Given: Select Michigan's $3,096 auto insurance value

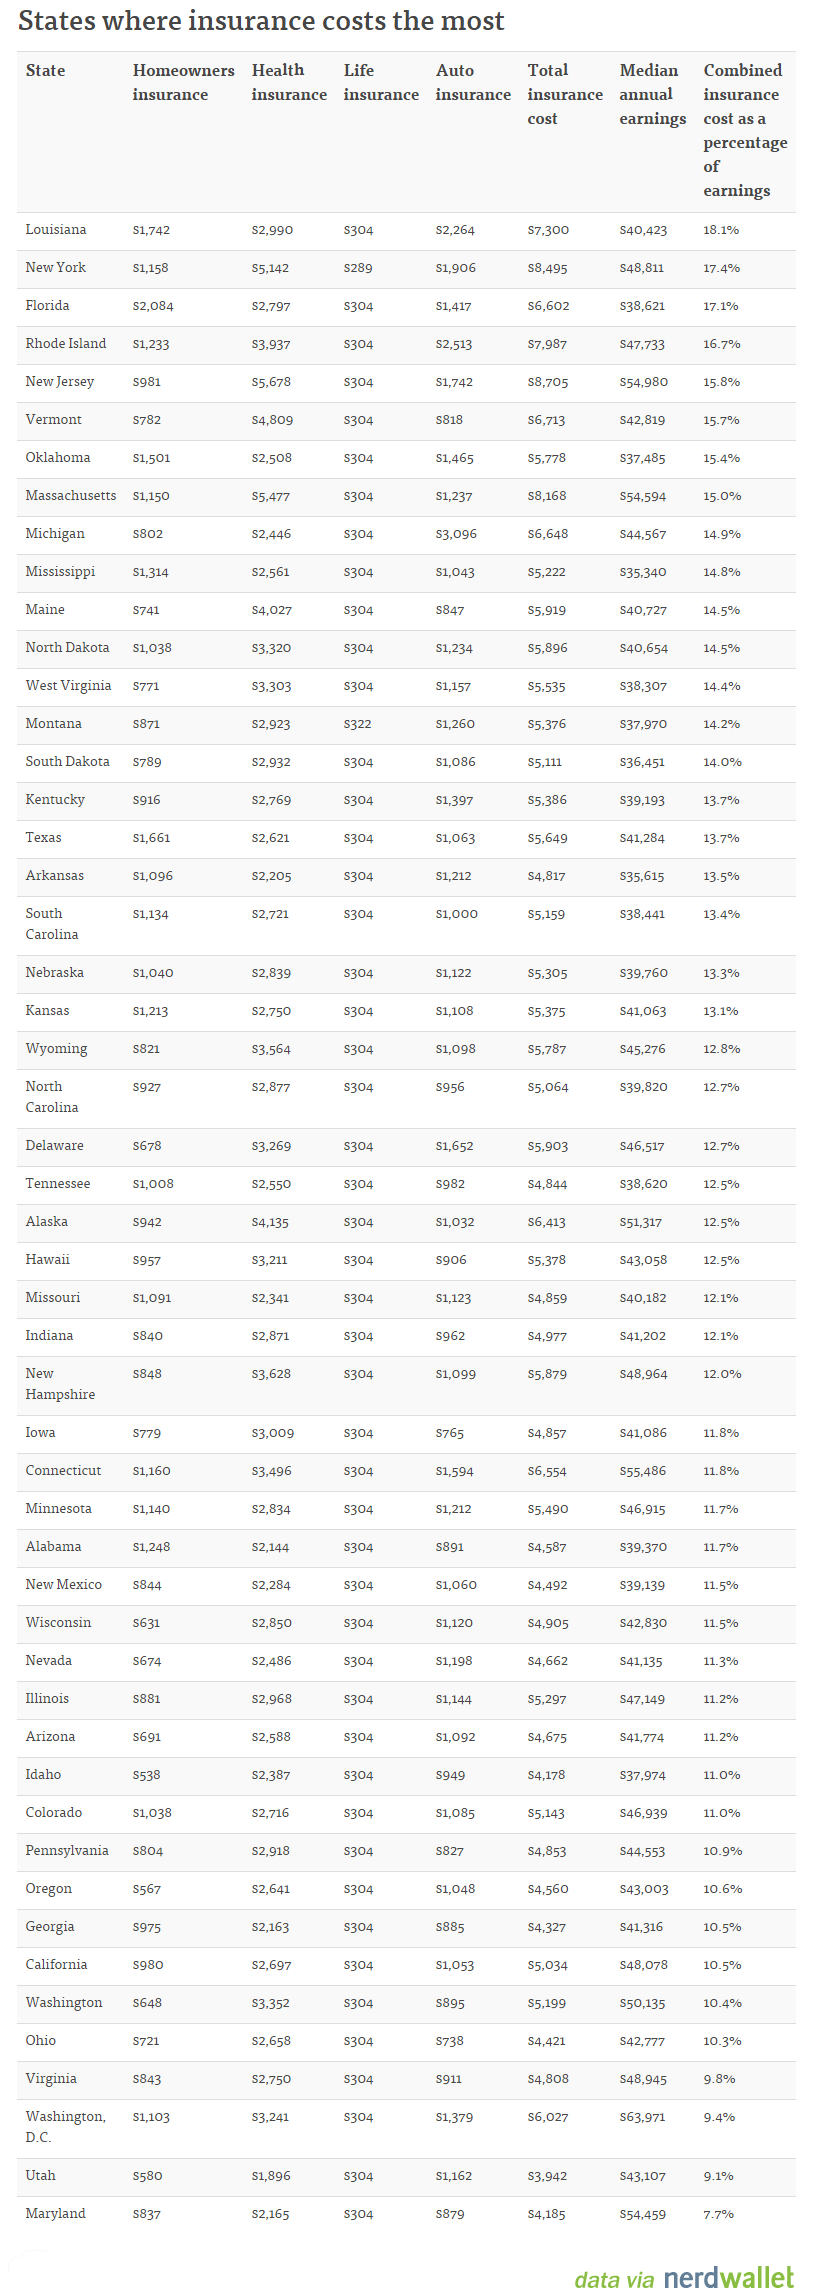Looking at the screenshot, I should point(456,534).
